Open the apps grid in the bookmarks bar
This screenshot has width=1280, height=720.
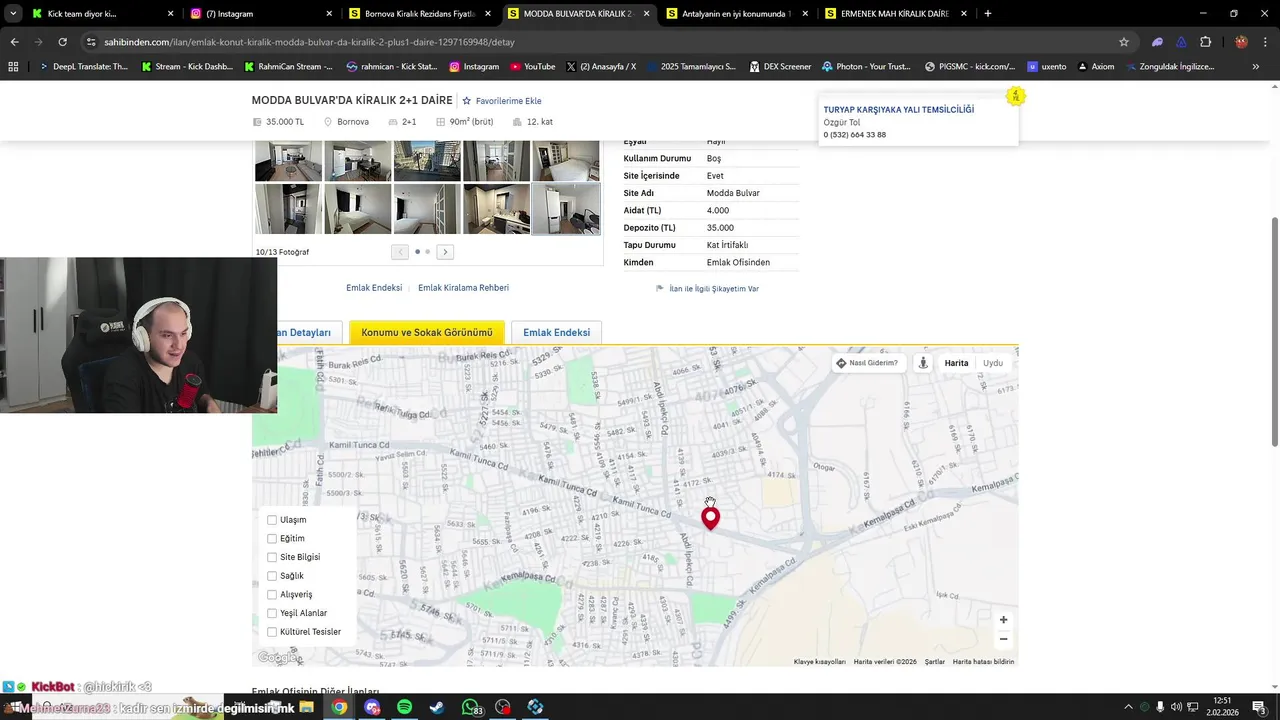coord(13,67)
